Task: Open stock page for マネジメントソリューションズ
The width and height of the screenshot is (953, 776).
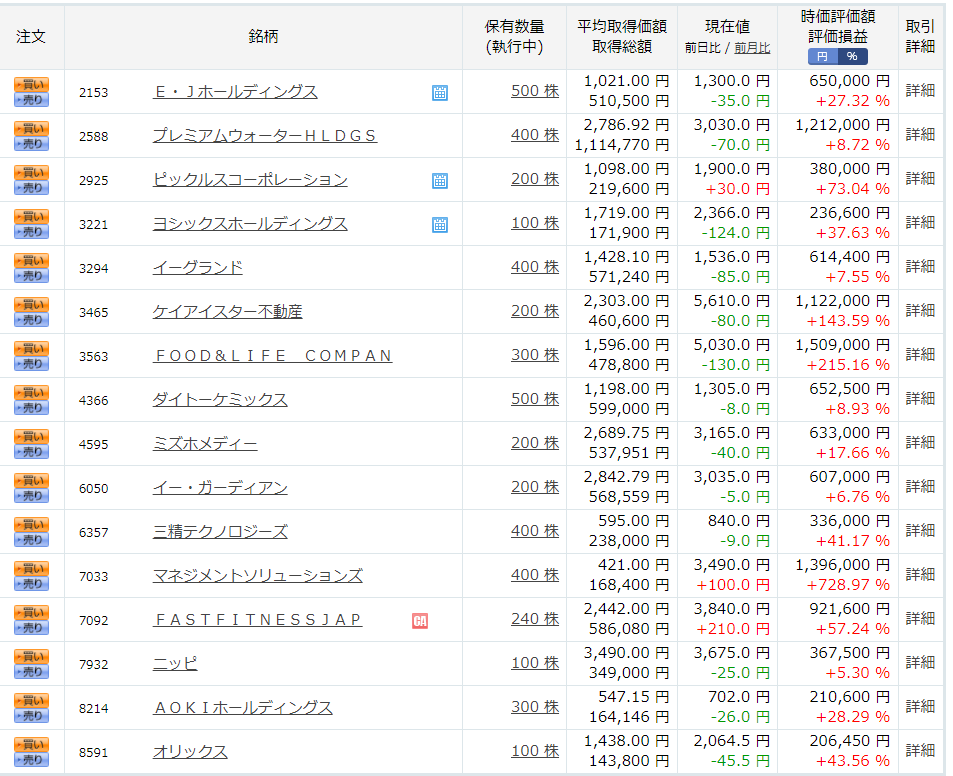Action: click(258, 575)
